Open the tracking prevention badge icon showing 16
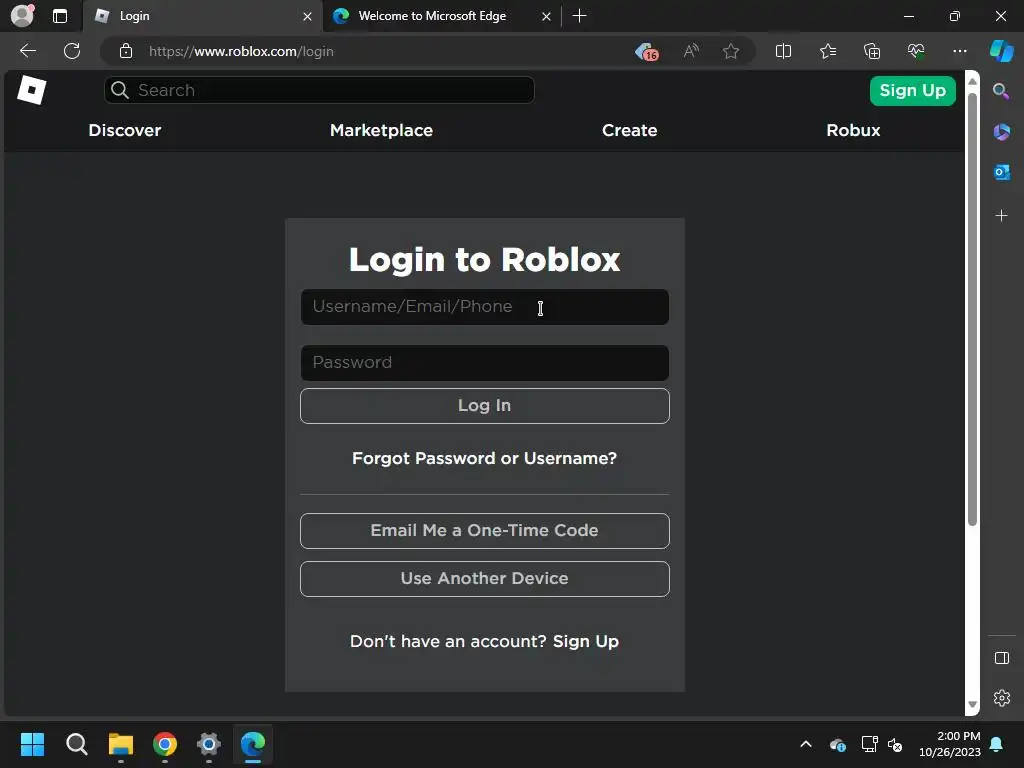The width and height of the screenshot is (1024, 768). pos(647,52)
